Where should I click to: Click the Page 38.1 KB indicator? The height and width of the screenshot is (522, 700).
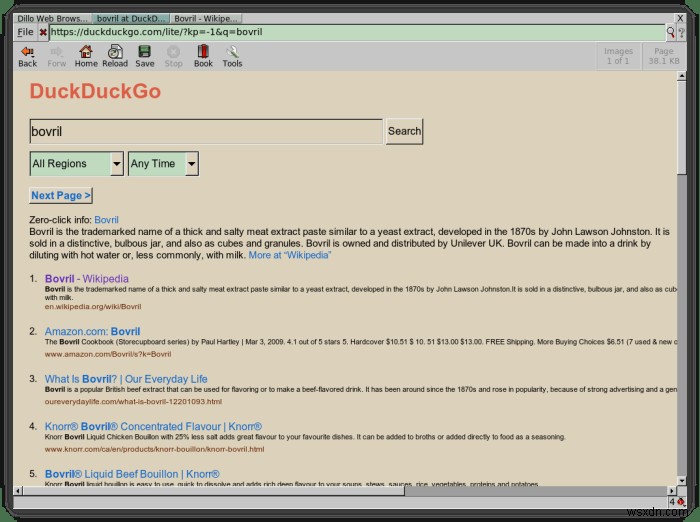(664, 56)
